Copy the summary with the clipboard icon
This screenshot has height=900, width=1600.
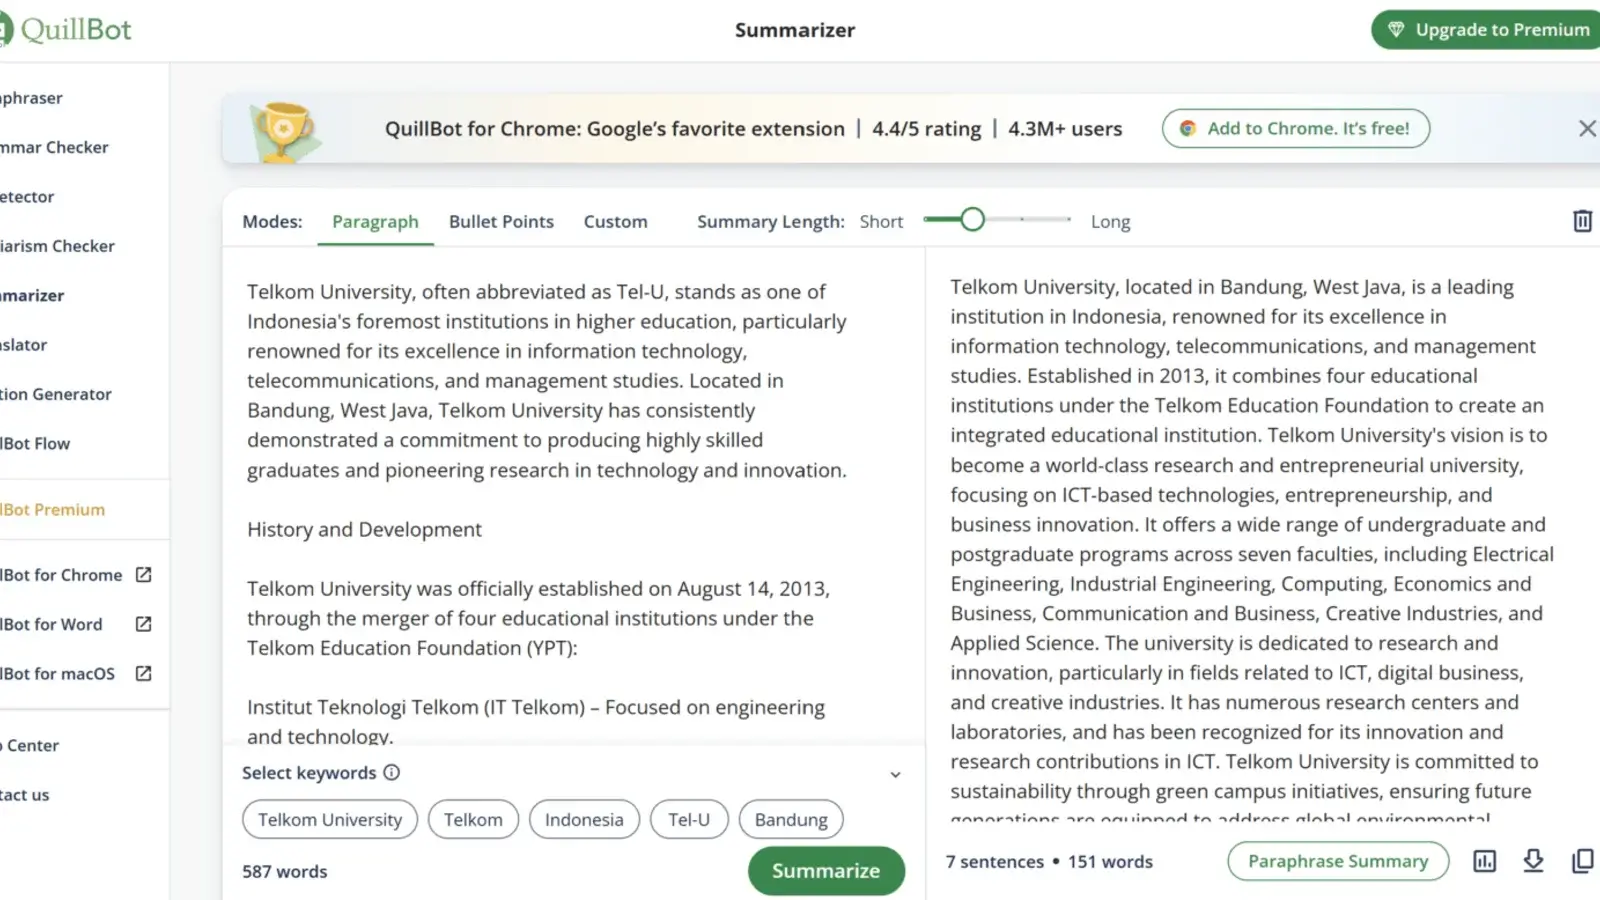tap(1582, 861)
